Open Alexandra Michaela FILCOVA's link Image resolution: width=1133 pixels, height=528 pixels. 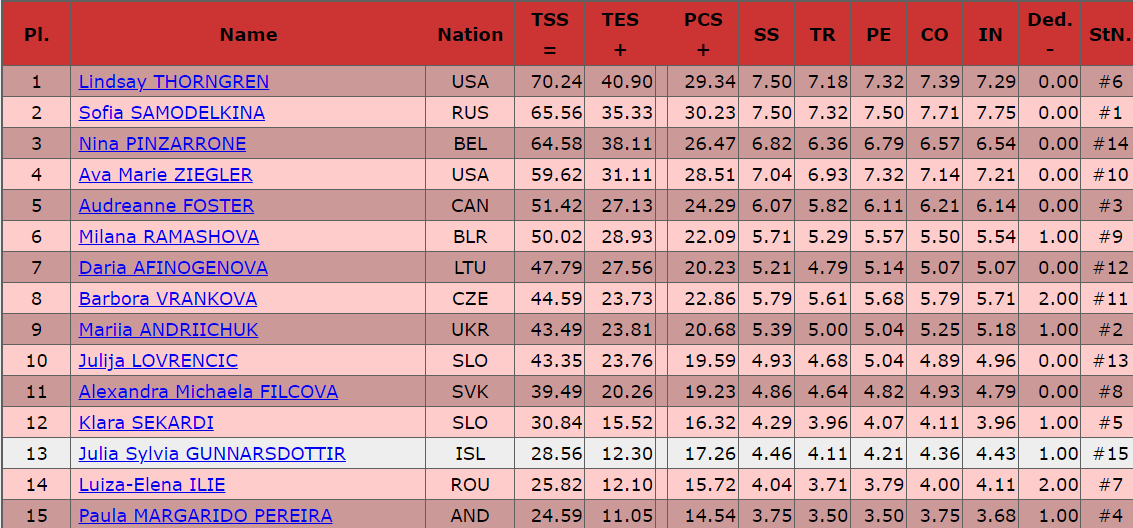(208, 392)
